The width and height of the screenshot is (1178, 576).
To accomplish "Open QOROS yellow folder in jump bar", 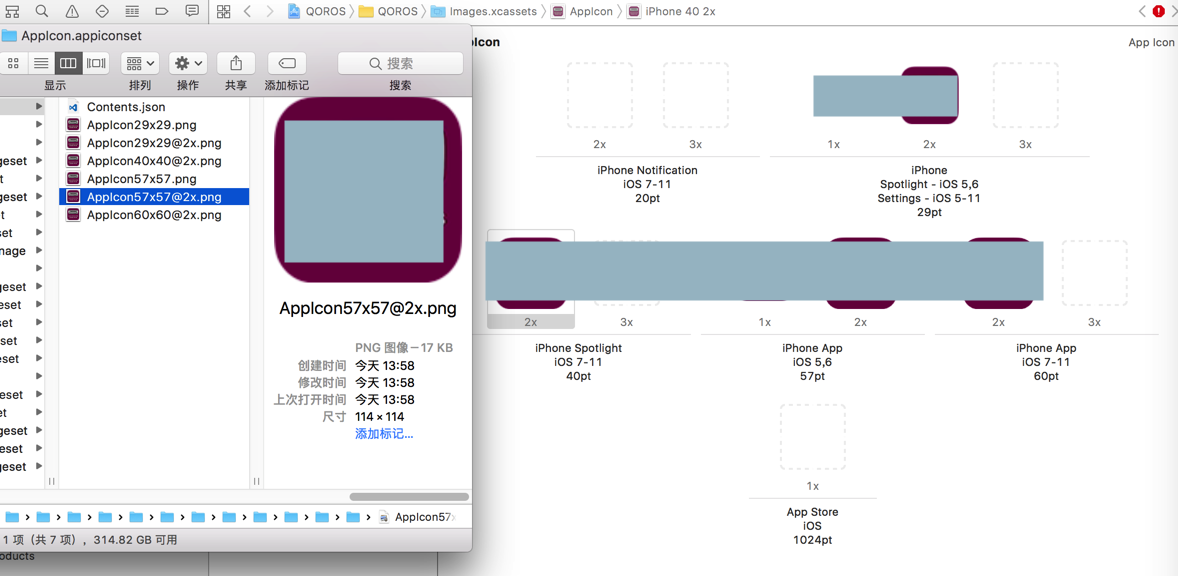I will pos(387,11).
